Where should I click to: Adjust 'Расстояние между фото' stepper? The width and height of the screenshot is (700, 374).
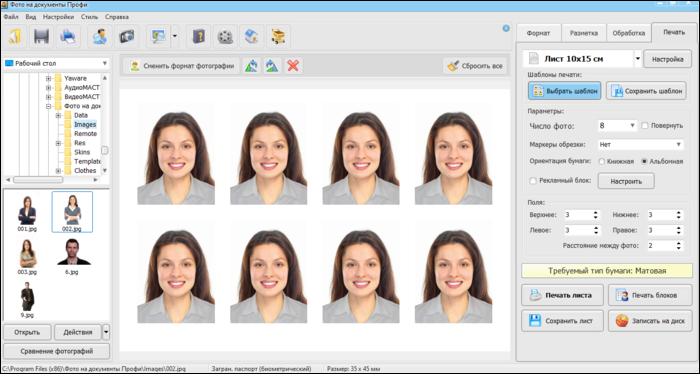pos(679,245)
